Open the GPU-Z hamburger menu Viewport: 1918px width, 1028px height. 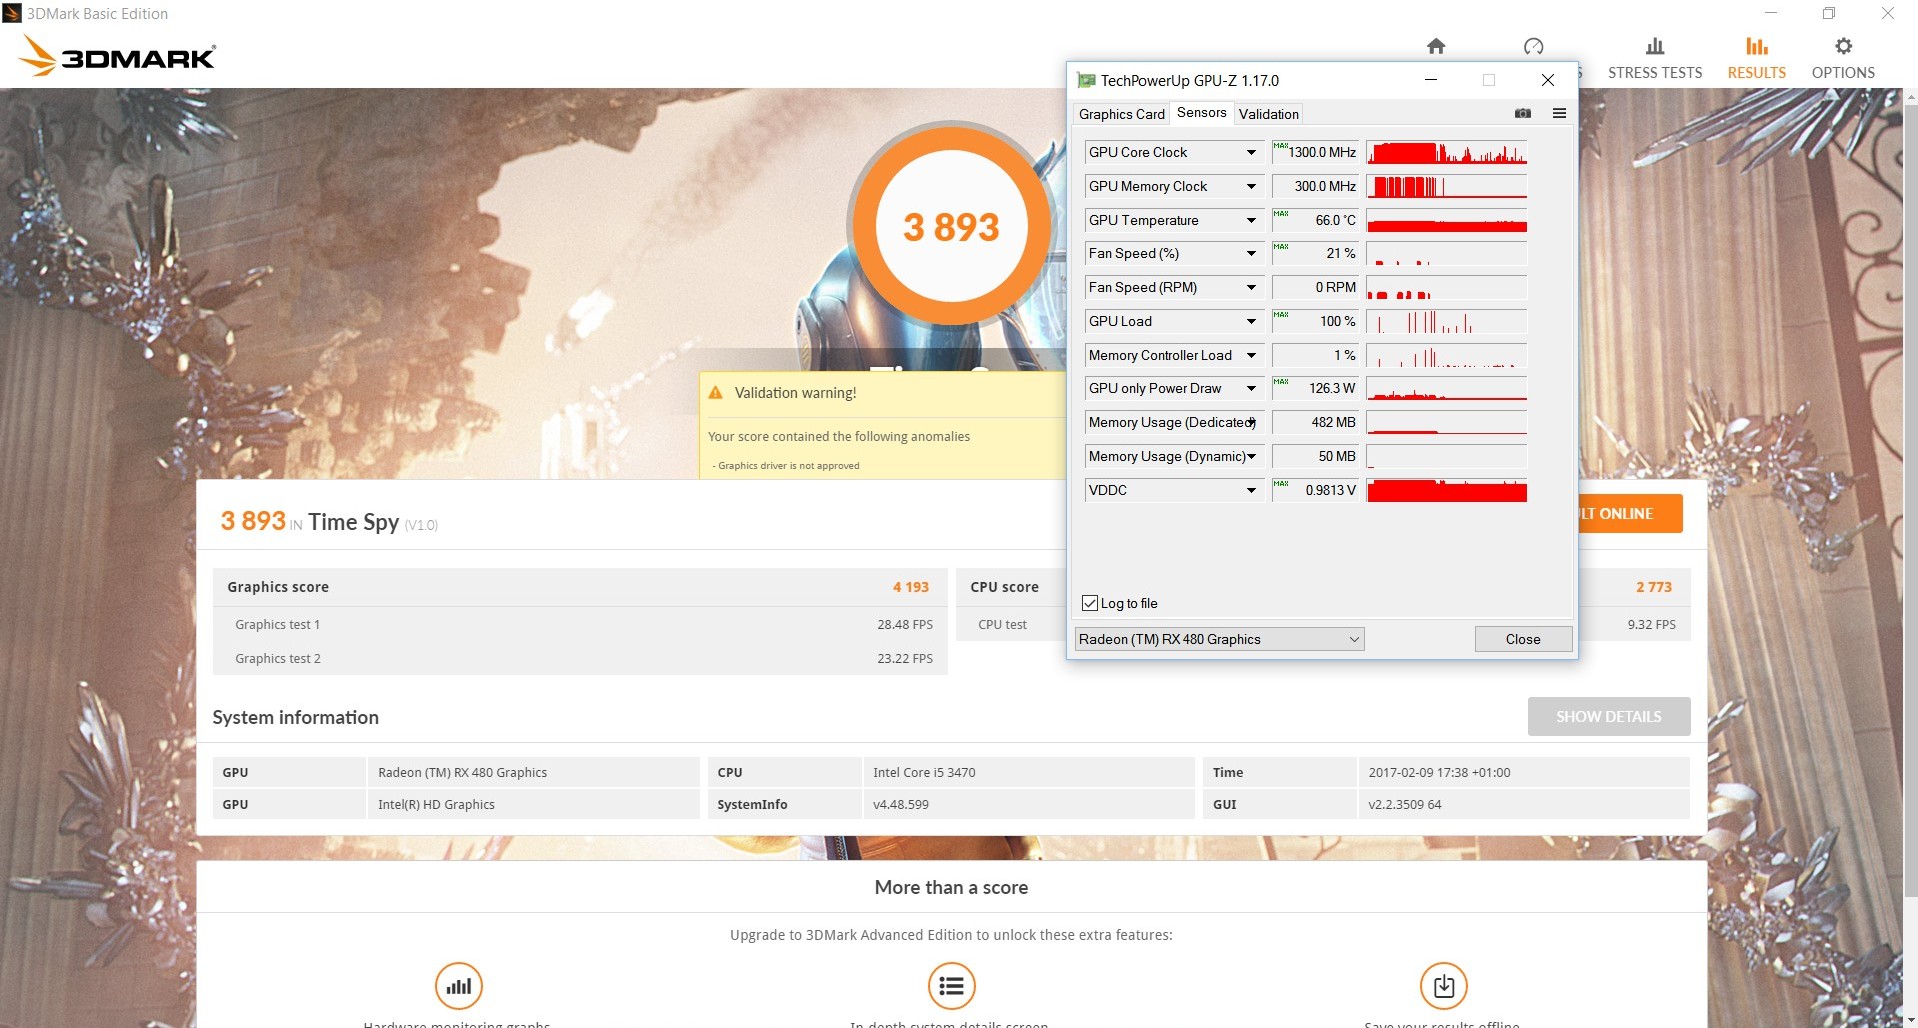[1559, 113]
